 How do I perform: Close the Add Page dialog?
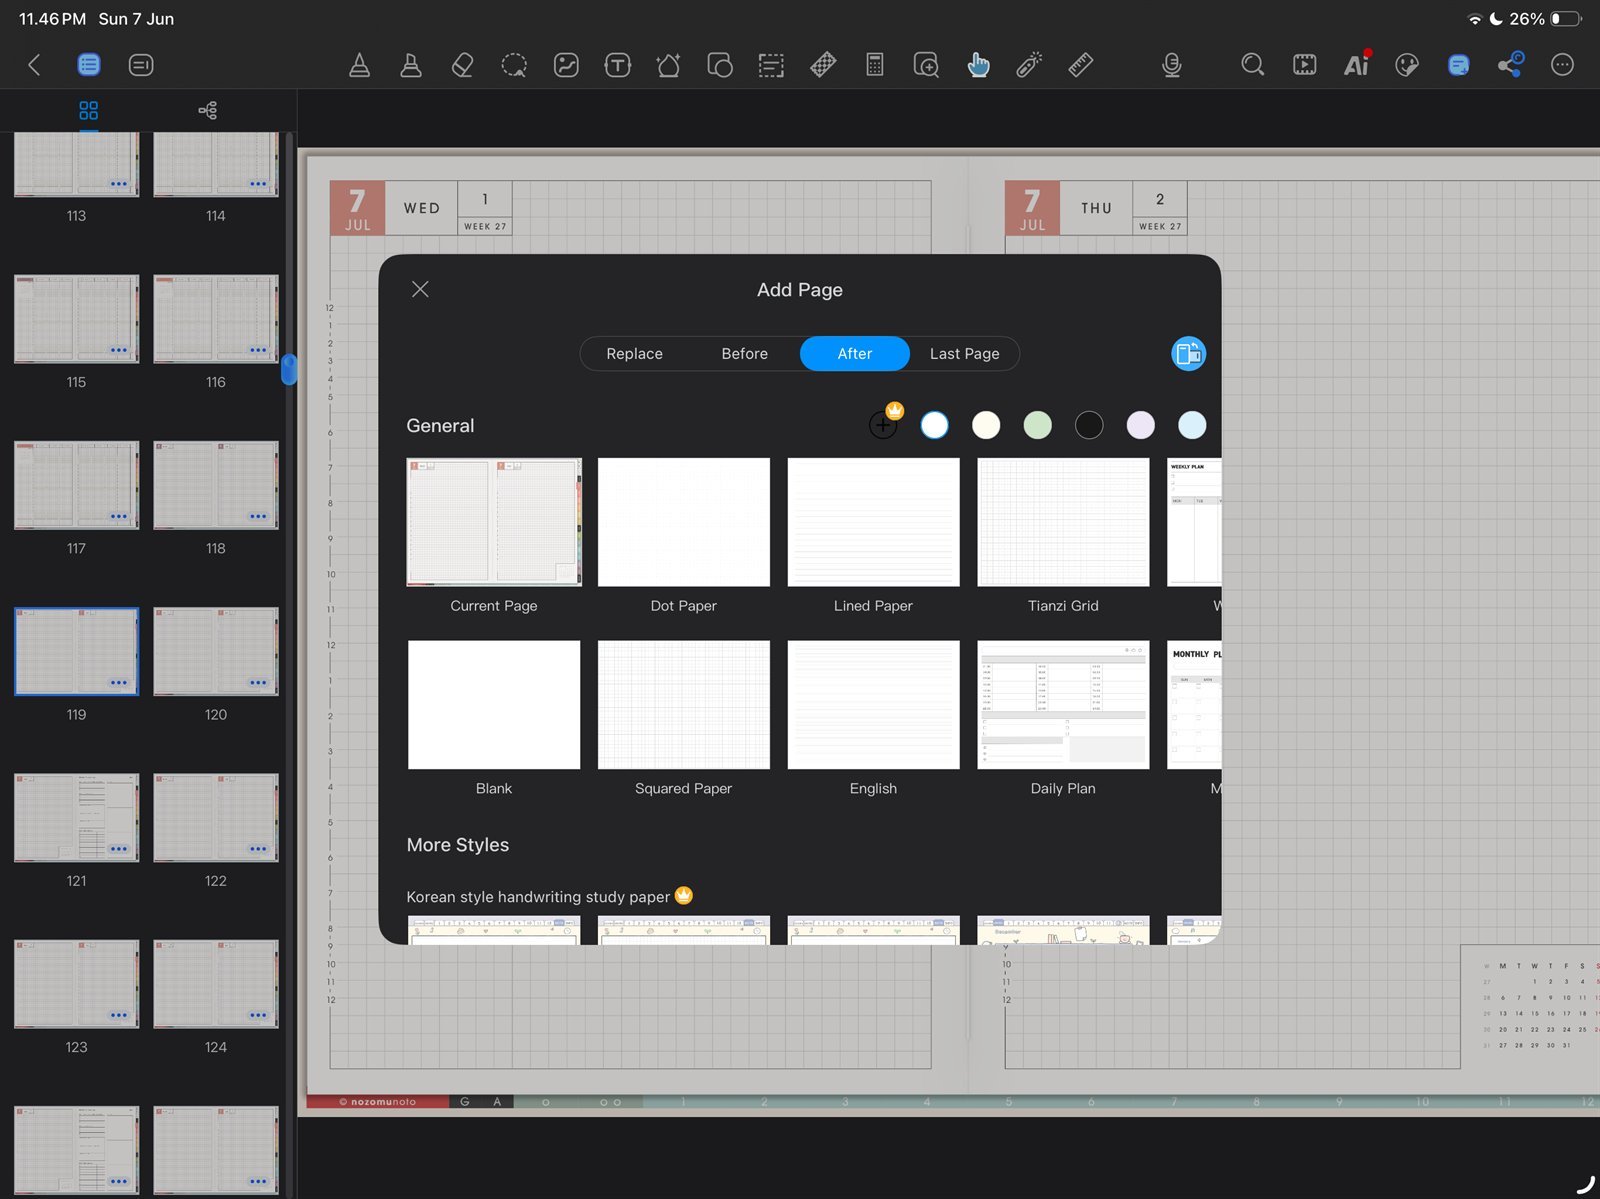(x=420, y=289)
